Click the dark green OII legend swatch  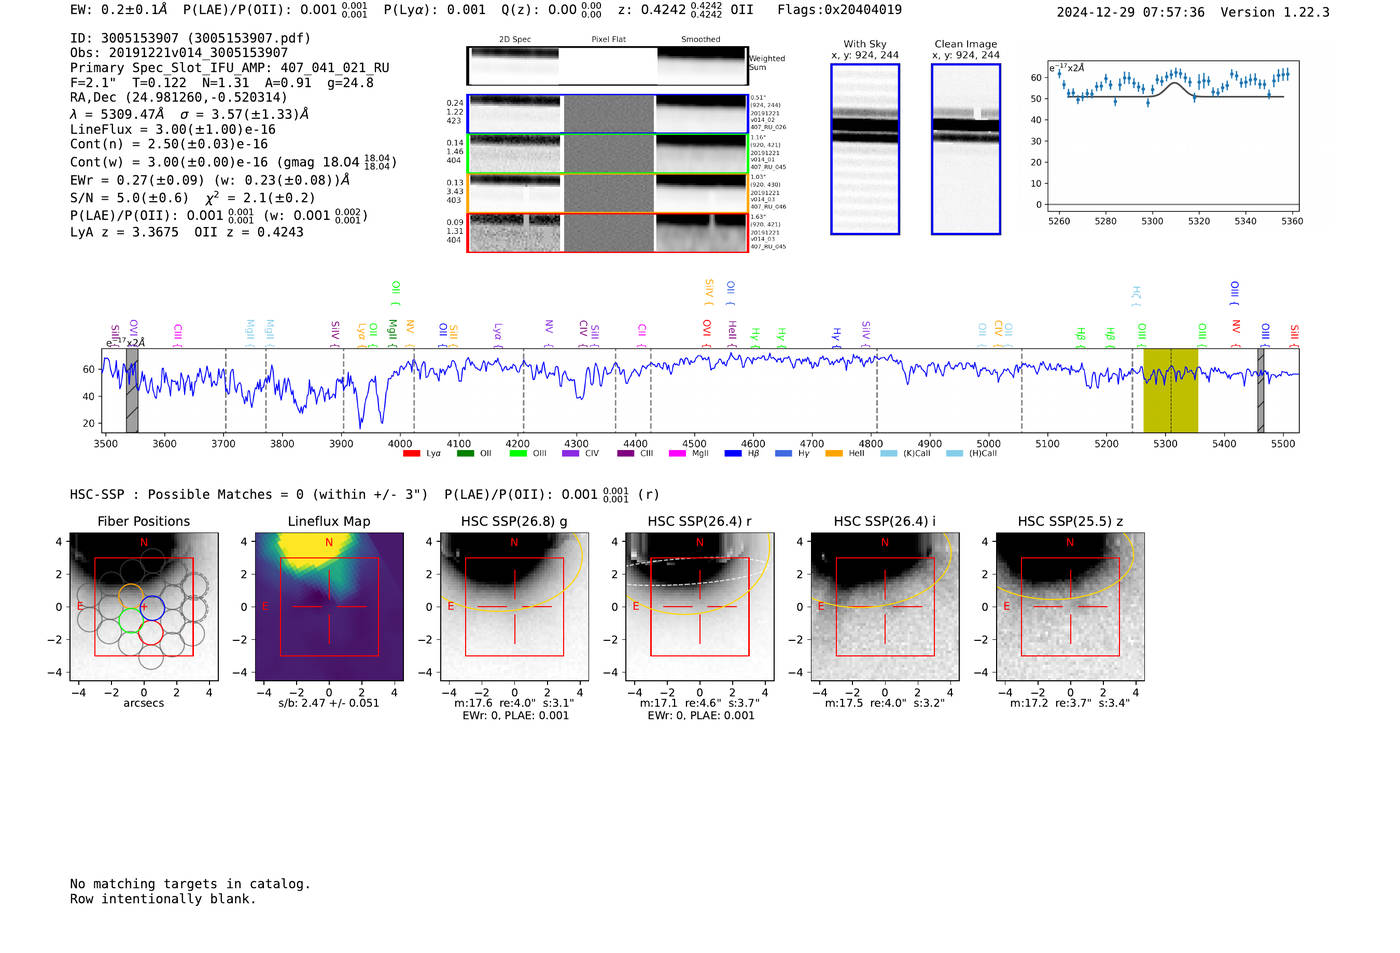465,454
